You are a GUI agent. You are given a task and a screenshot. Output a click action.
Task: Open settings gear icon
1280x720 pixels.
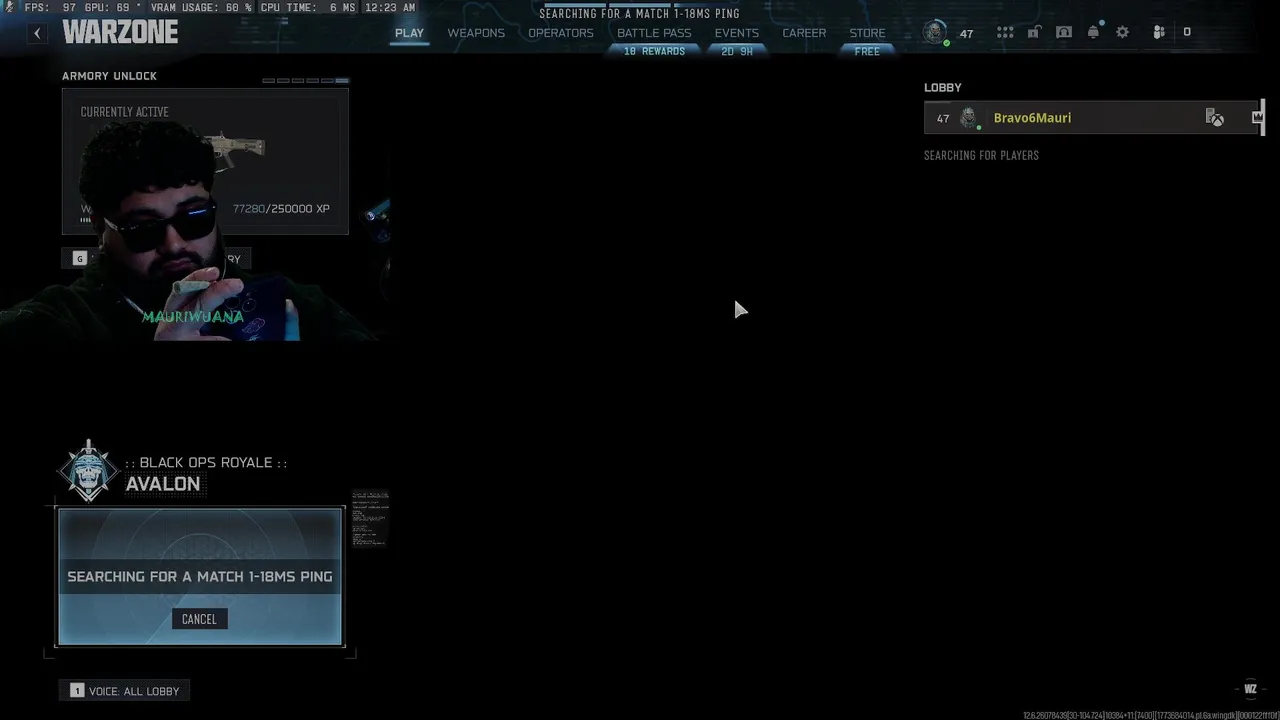(x=1123, y=32)
